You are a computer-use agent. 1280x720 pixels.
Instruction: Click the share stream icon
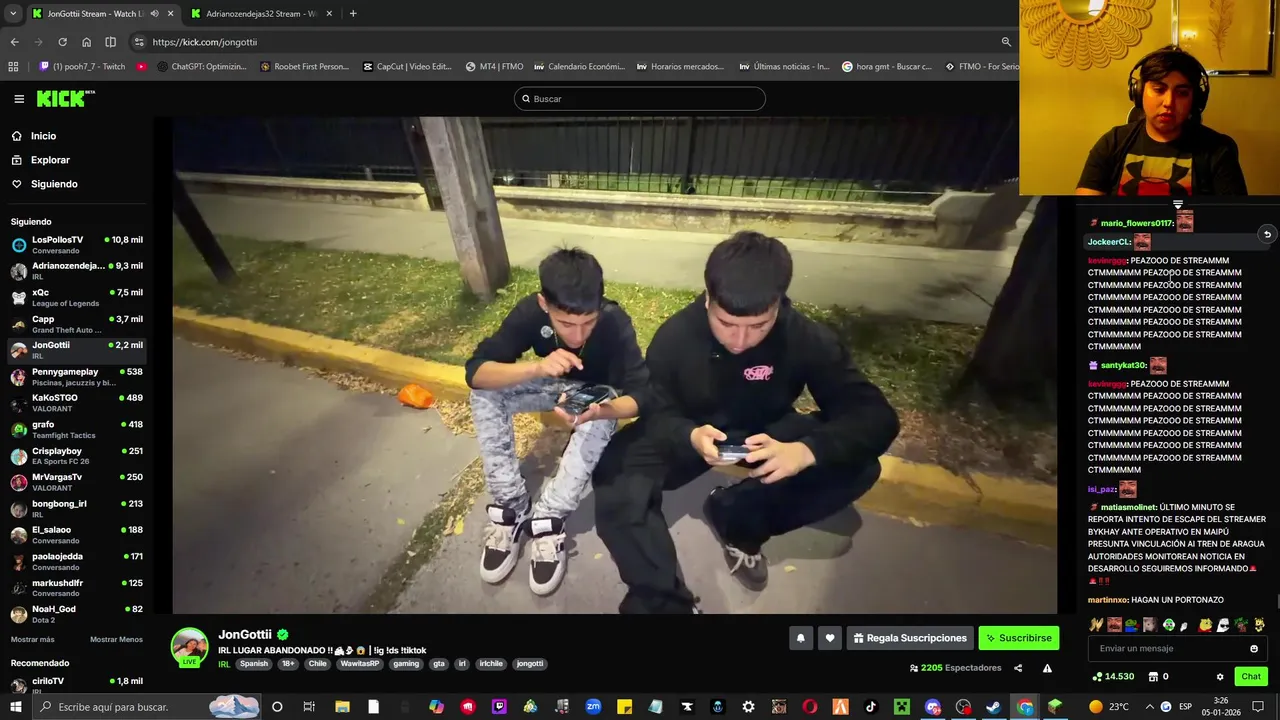[1018, 668]
